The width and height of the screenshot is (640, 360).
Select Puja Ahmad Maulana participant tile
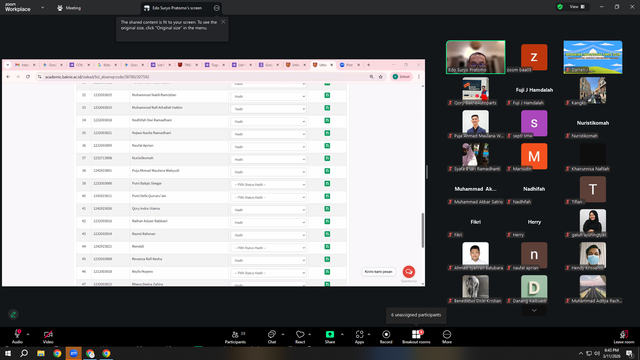tap(476, 123)
